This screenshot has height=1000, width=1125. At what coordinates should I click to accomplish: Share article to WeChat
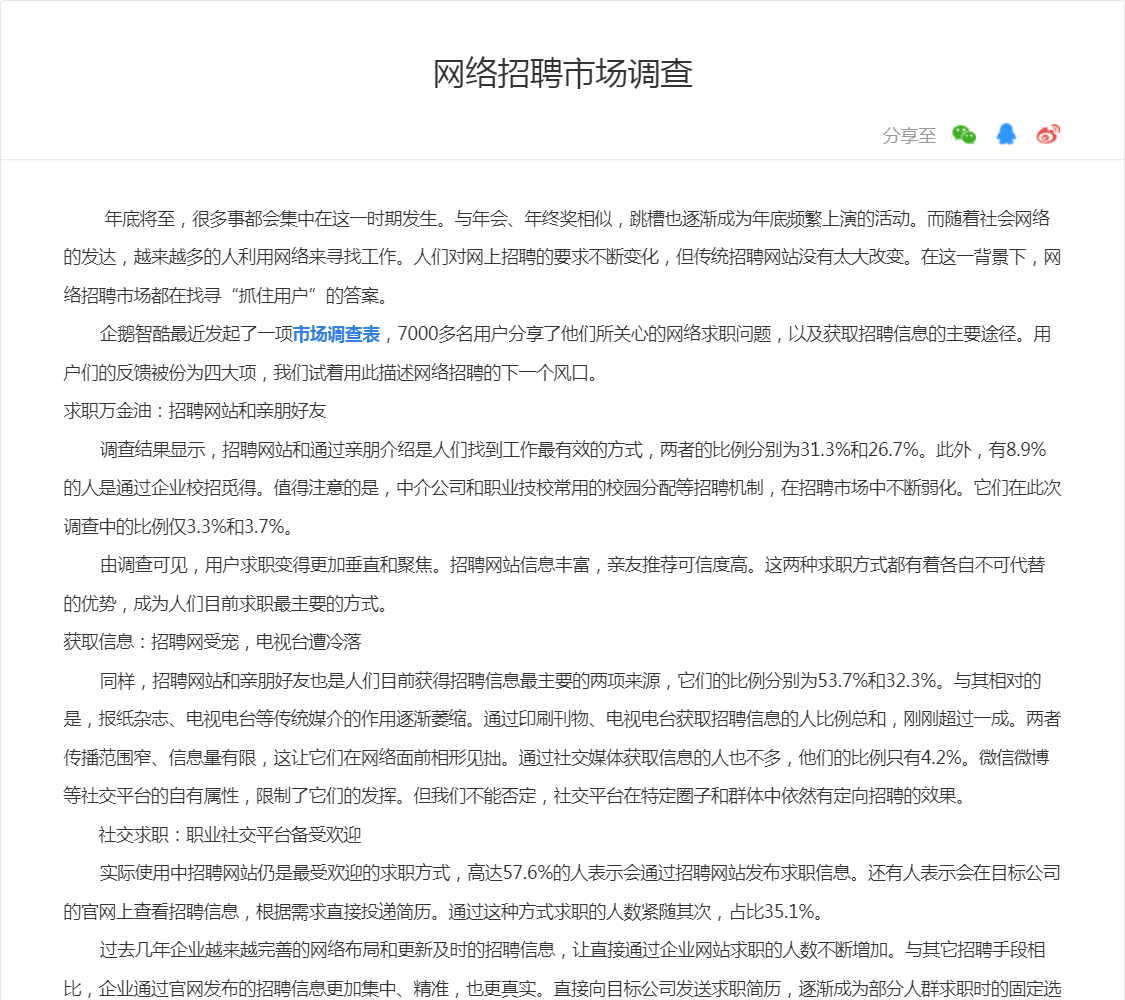click(x=964, y=134)
